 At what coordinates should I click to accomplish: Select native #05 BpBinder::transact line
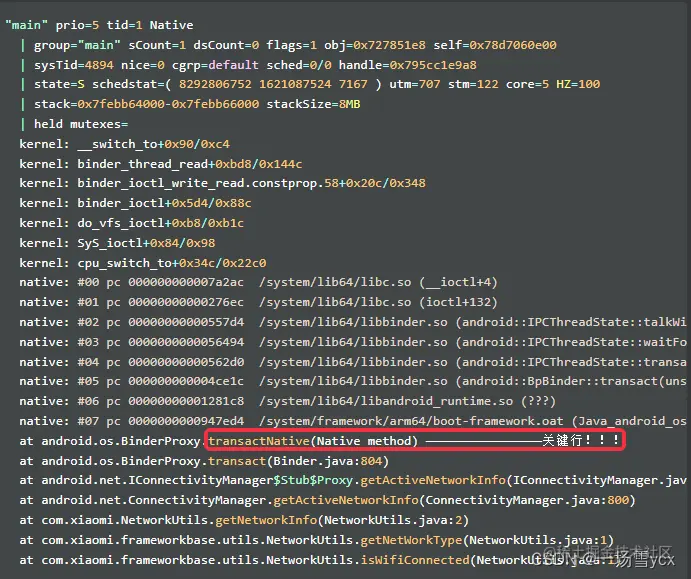[353, 381]
